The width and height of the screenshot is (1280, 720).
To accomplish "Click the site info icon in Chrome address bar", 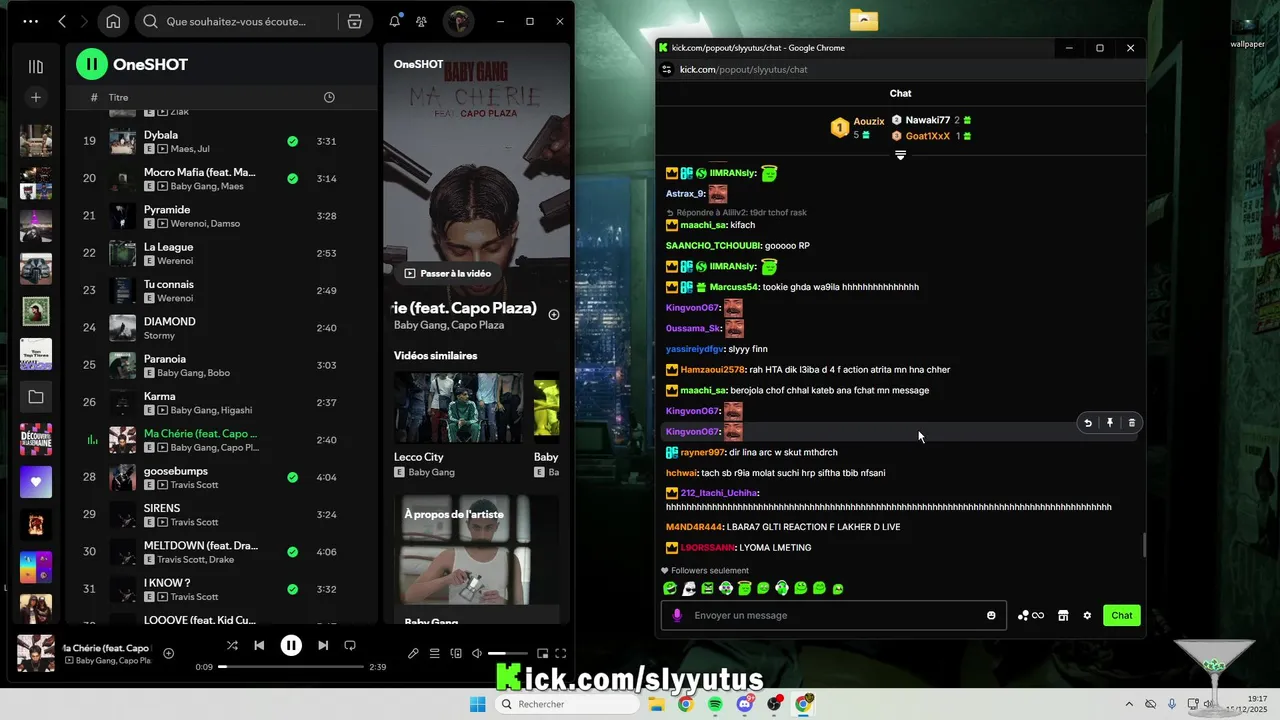I will coord(667,69).
